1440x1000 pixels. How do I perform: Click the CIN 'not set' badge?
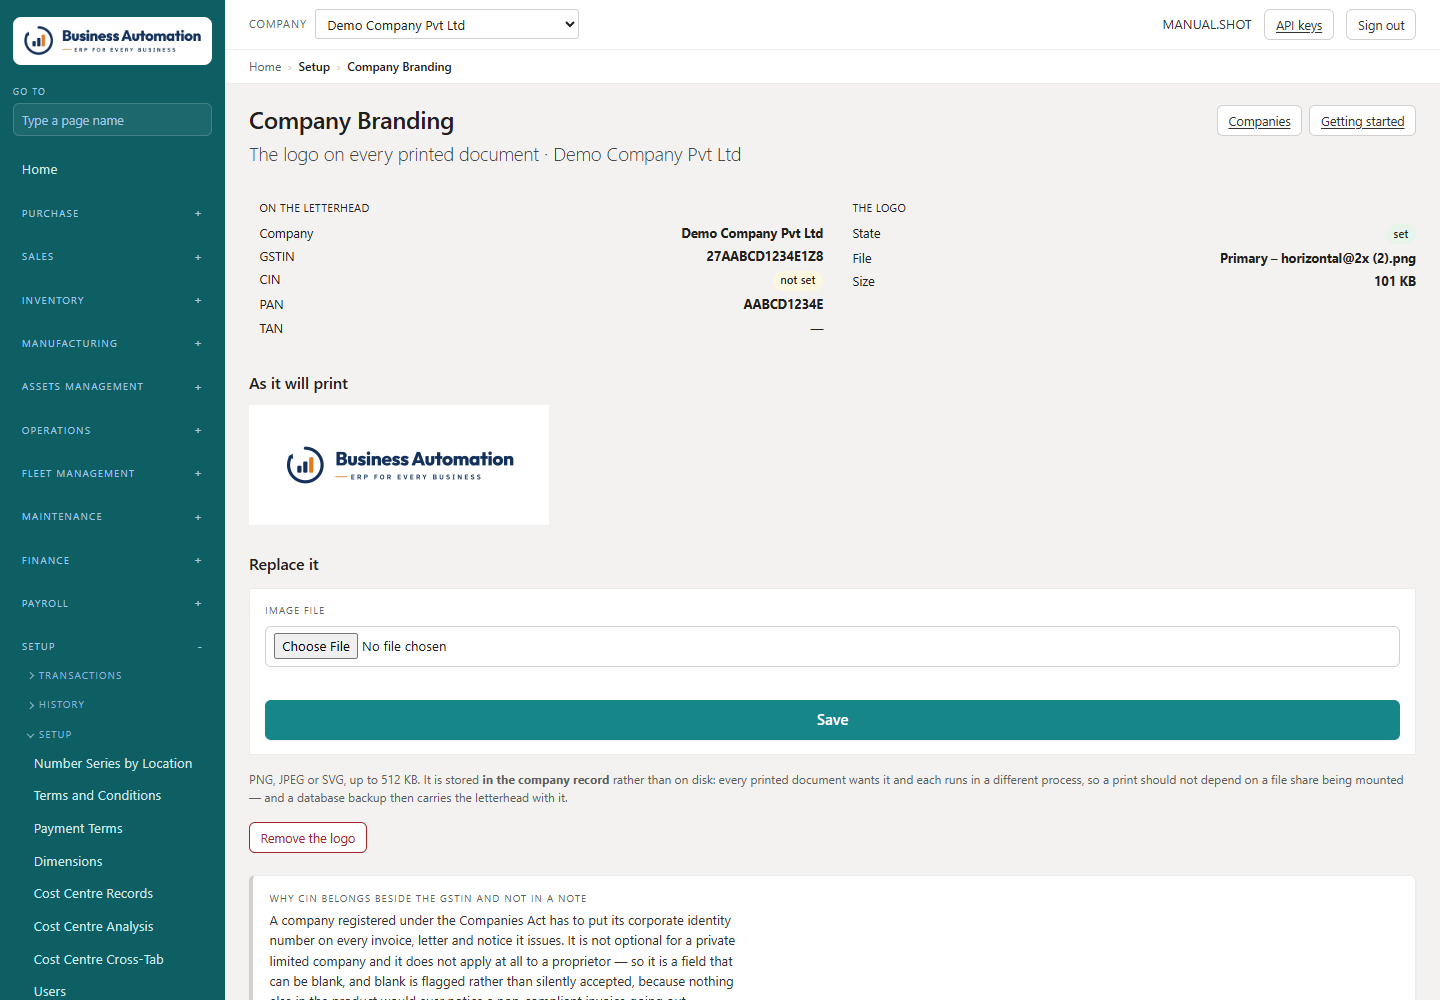click(x=798, y=281)
